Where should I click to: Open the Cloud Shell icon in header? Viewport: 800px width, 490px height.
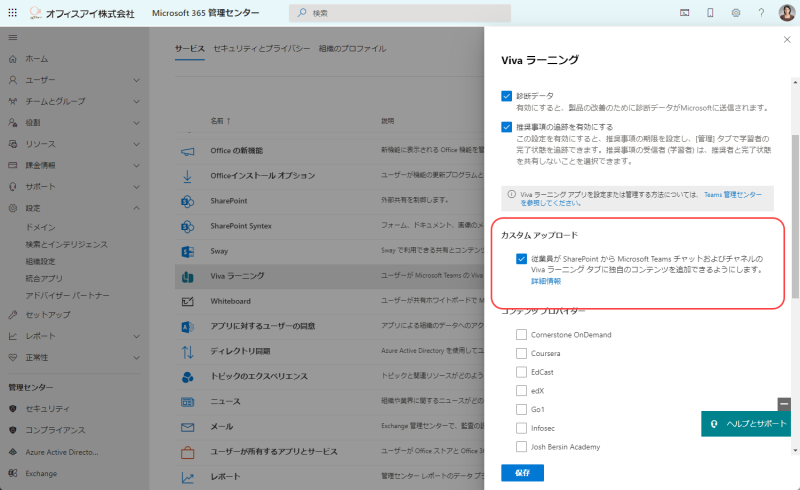point(685,13)
